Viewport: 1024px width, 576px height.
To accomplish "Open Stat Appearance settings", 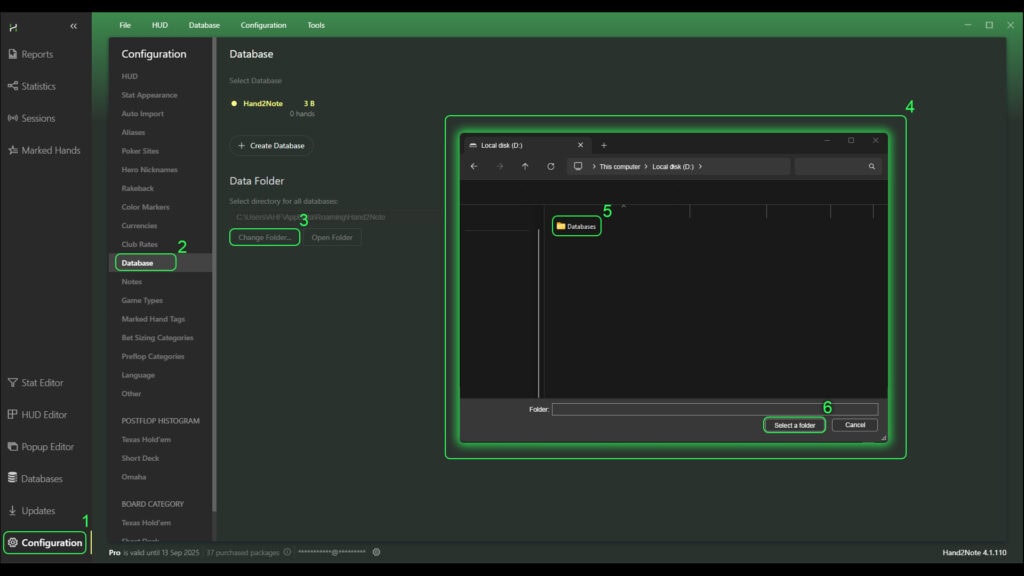I will (x=150, y=95).
